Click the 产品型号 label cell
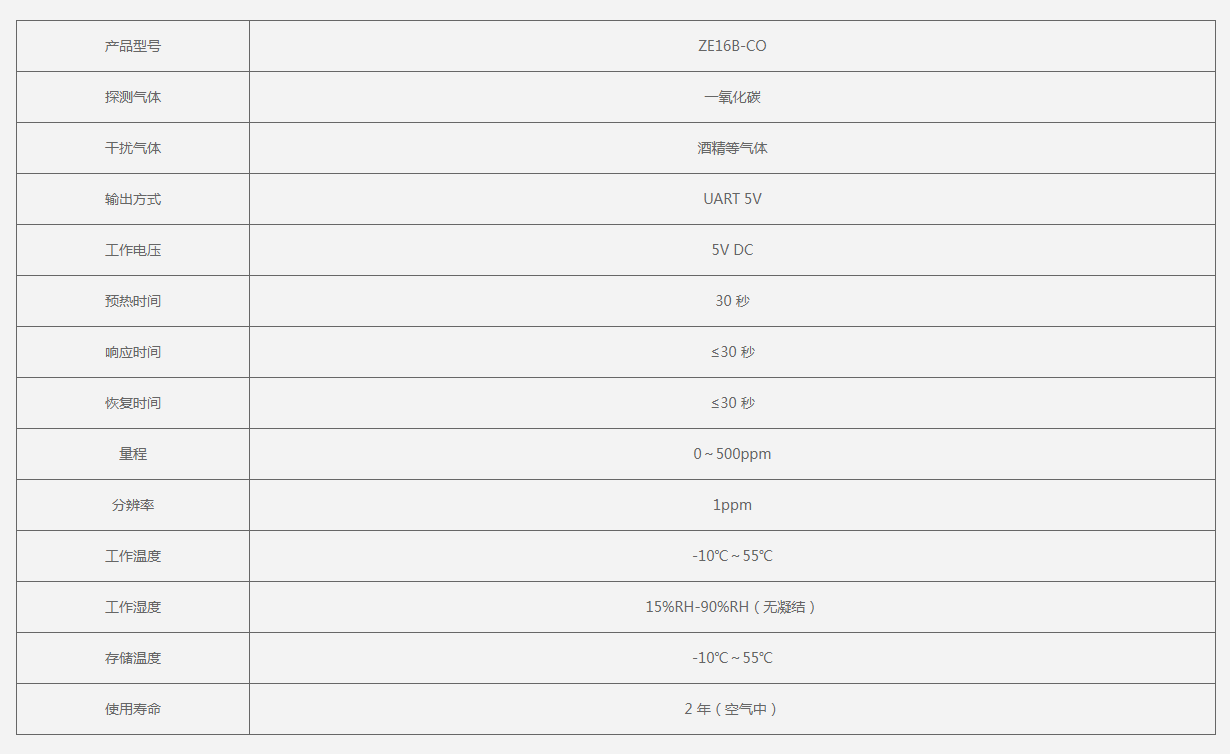The height and width of the screenshot is (754, 1230). point(133,47)
